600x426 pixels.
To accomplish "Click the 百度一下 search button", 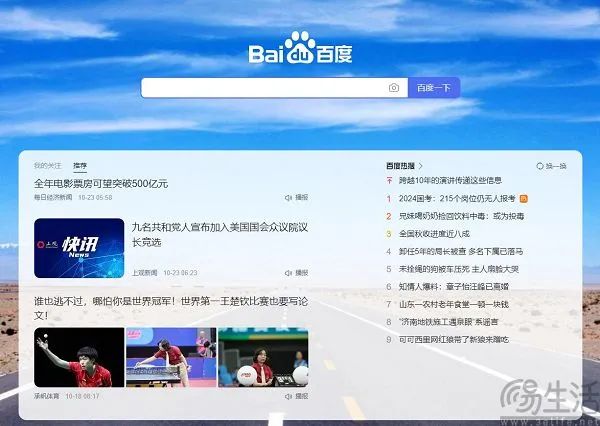I will tap(434, 88).
